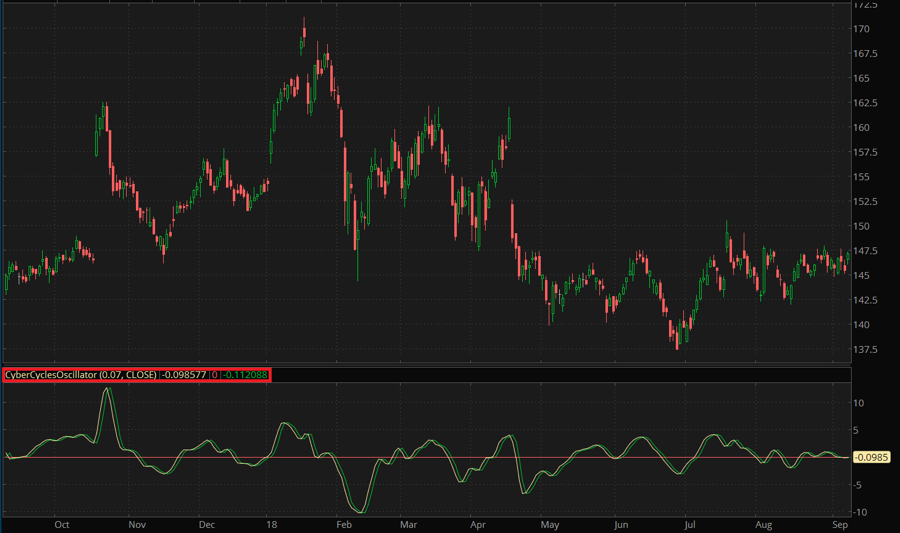
Task: Pick the Jul marker on the time axis
Action: coord(689,523)
